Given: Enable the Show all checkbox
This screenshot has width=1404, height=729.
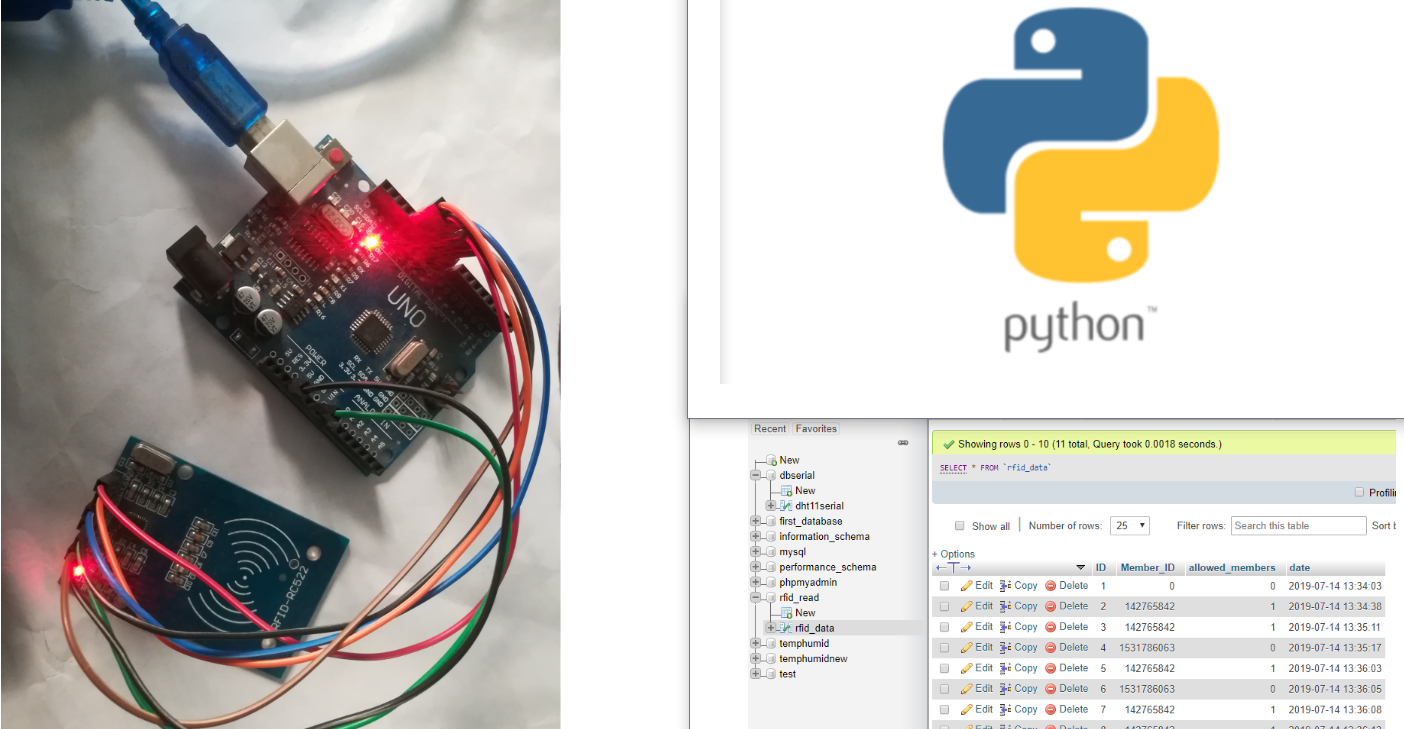Looking at the screenshot, I should click(x=960, y=526).
